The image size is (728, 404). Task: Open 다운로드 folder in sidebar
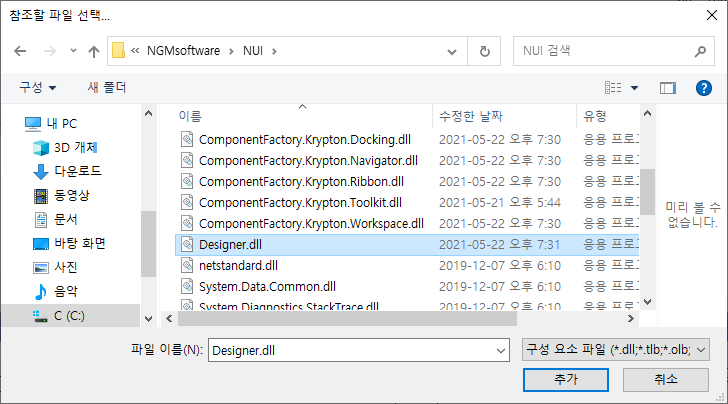[x=67, y=171]
